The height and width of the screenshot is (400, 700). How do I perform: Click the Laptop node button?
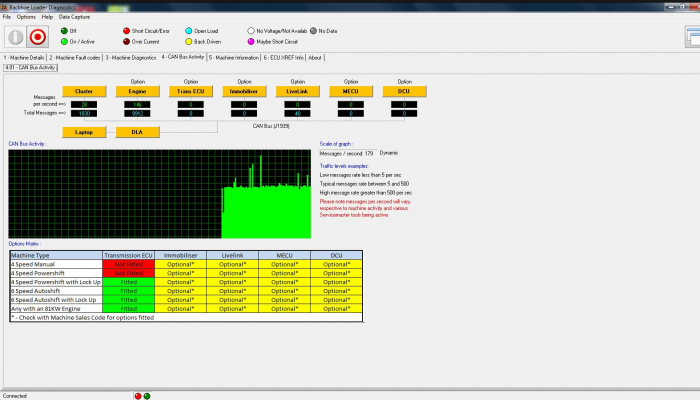coord(84,132)
